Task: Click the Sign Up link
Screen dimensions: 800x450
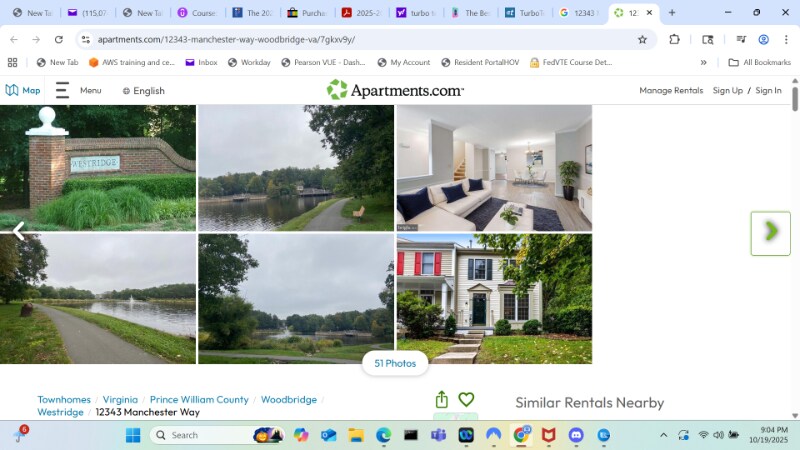Action: coord(727,91)
